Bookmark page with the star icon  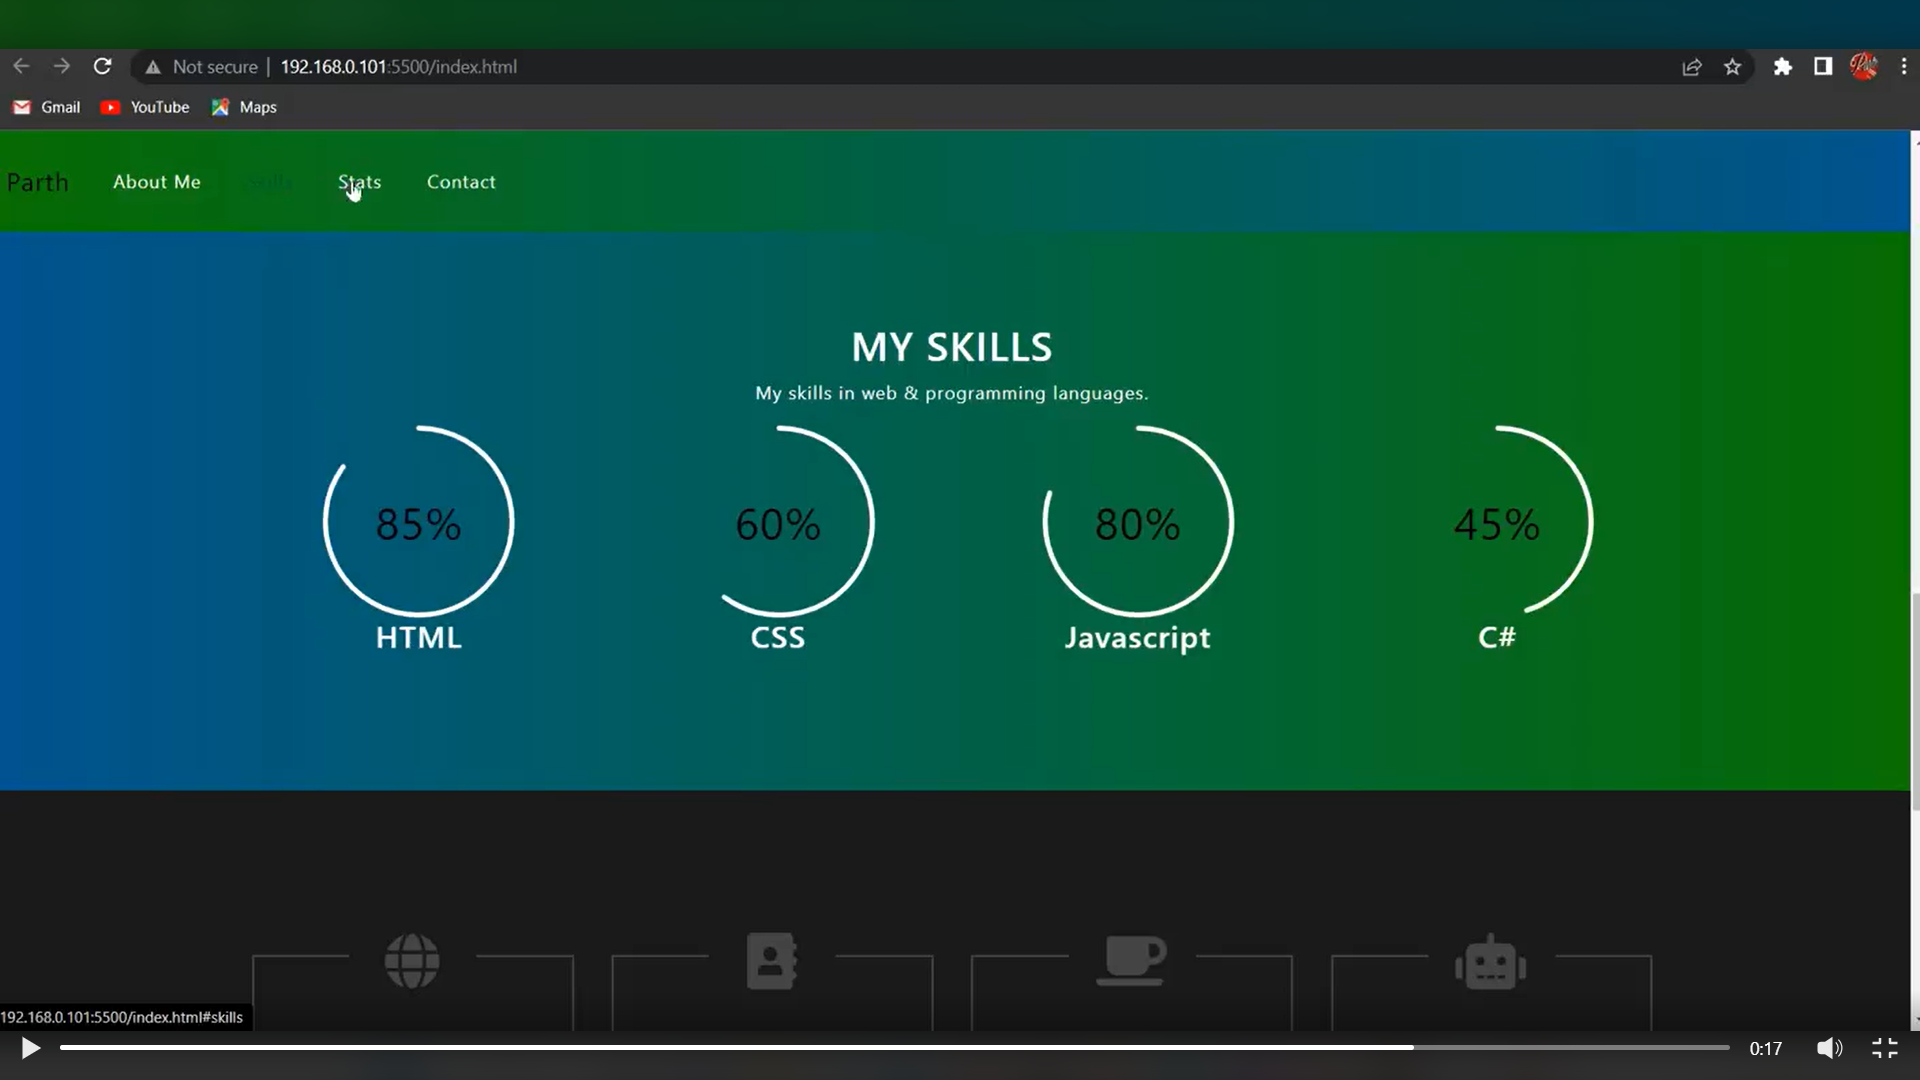pos(1733,67)
